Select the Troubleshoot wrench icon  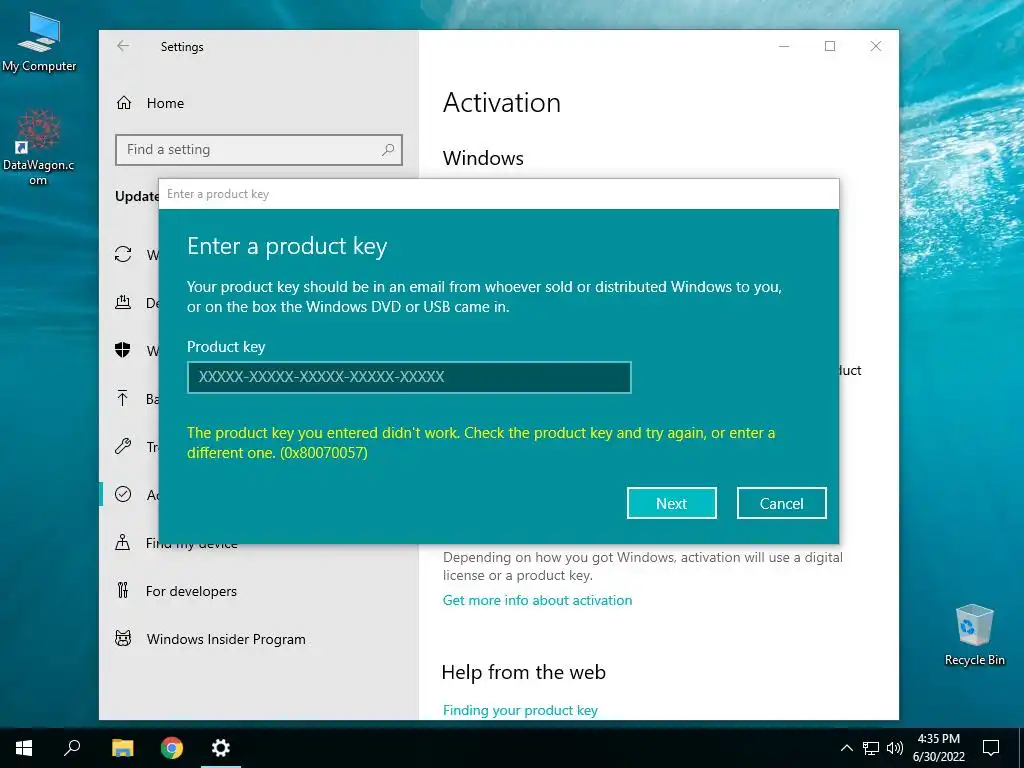pyautogui.click(x=123, y=447)
